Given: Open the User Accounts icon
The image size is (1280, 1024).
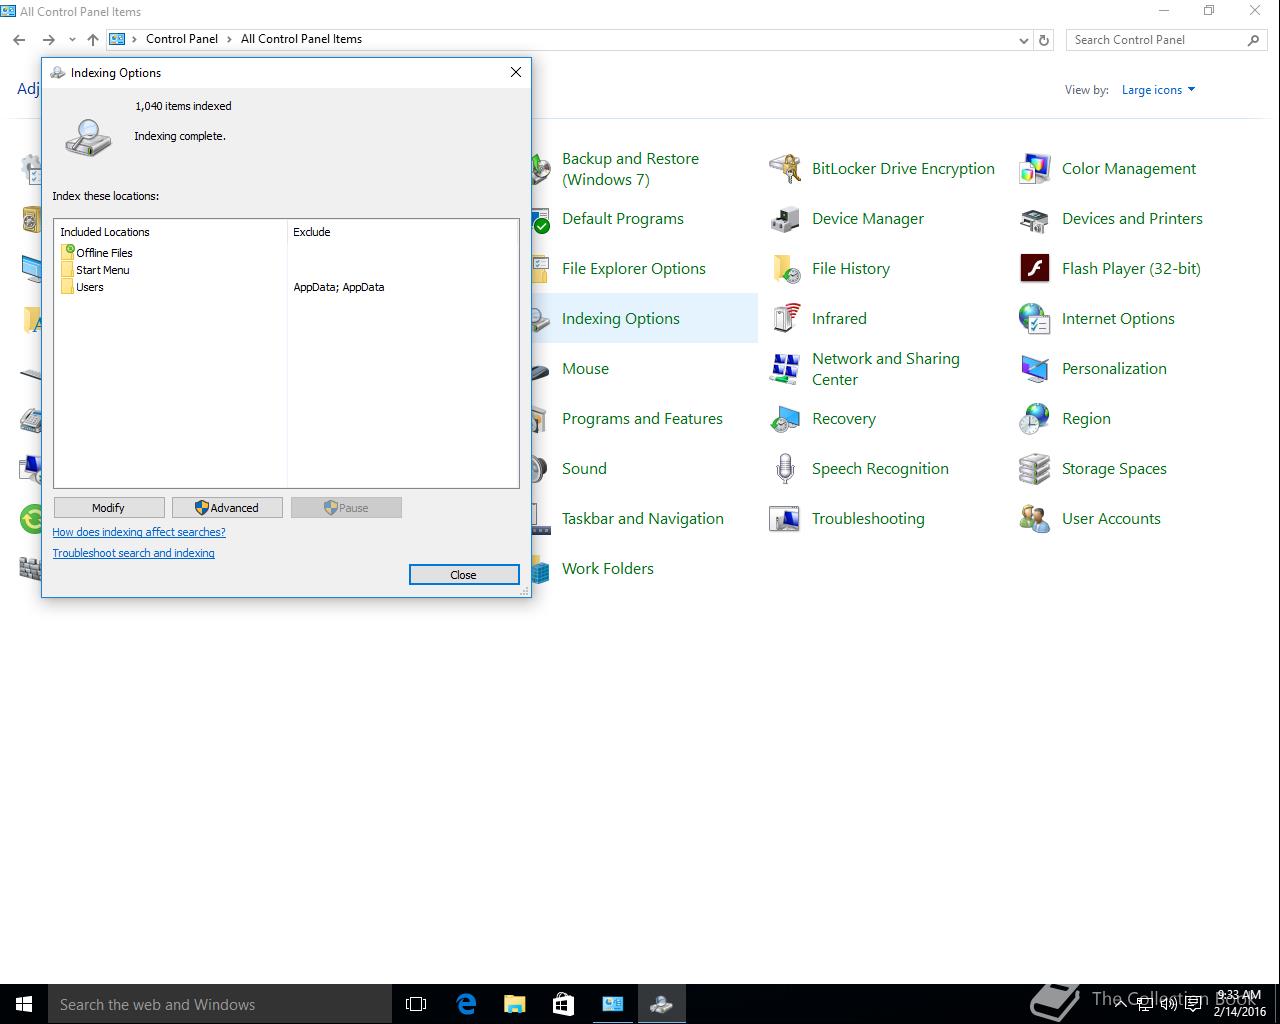Looking at the screenshot, I should coord(1035,519).
